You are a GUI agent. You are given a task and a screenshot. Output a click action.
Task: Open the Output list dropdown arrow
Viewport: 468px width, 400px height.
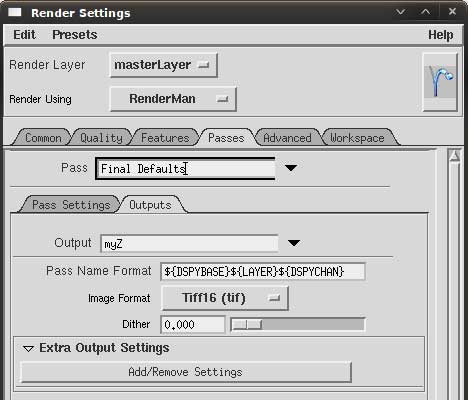(x=294, y=243)
